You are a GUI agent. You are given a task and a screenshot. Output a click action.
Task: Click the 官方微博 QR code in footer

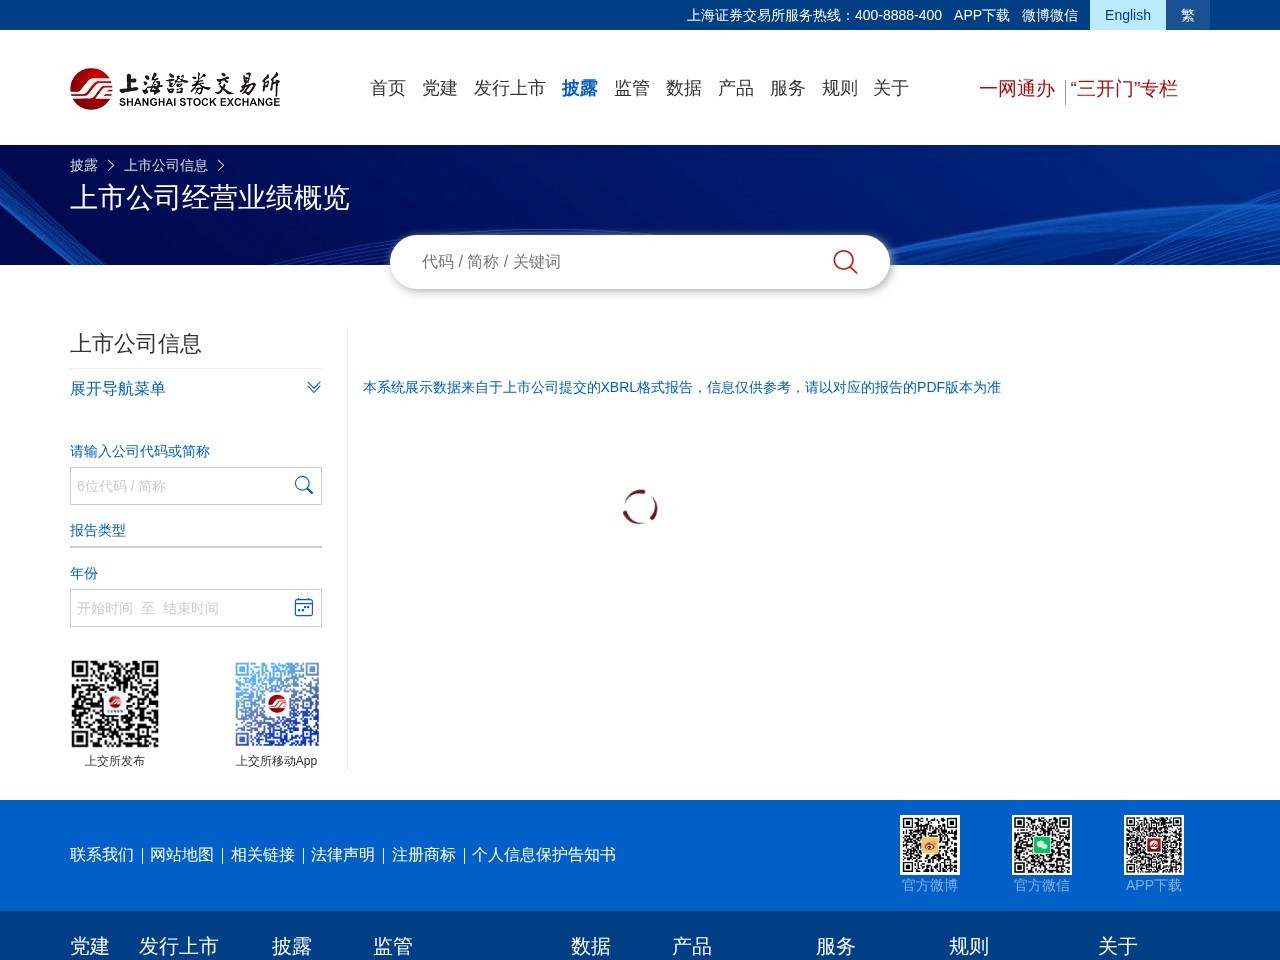[930, 845]
